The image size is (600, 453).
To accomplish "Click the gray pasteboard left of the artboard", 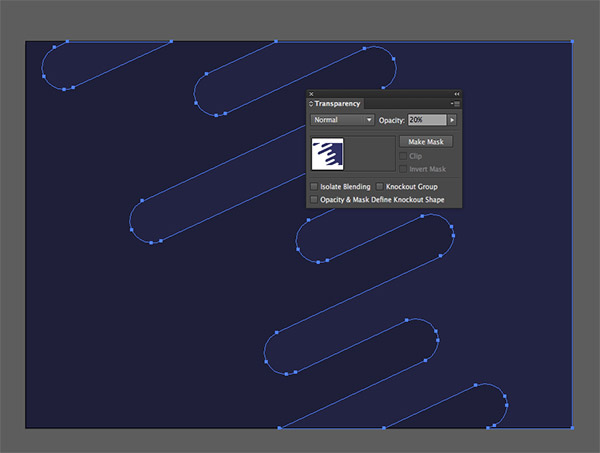I will (12, 230).
